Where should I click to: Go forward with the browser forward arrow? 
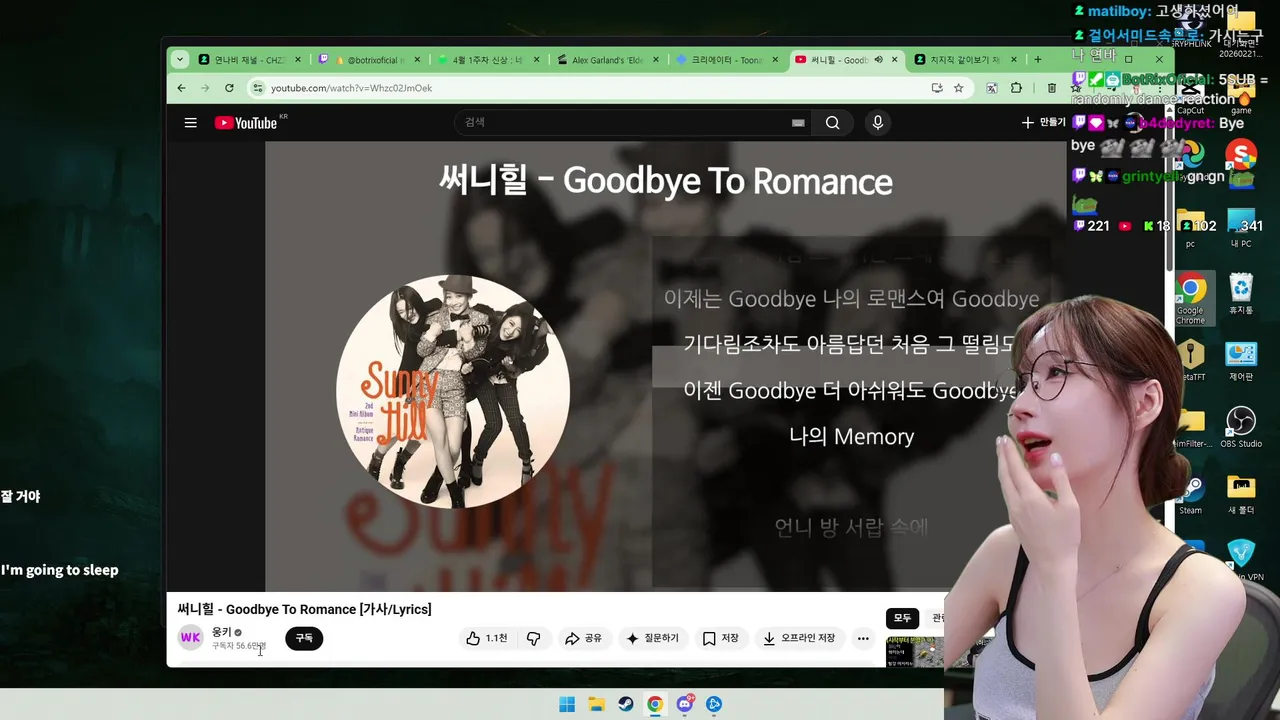coord(205,88)
